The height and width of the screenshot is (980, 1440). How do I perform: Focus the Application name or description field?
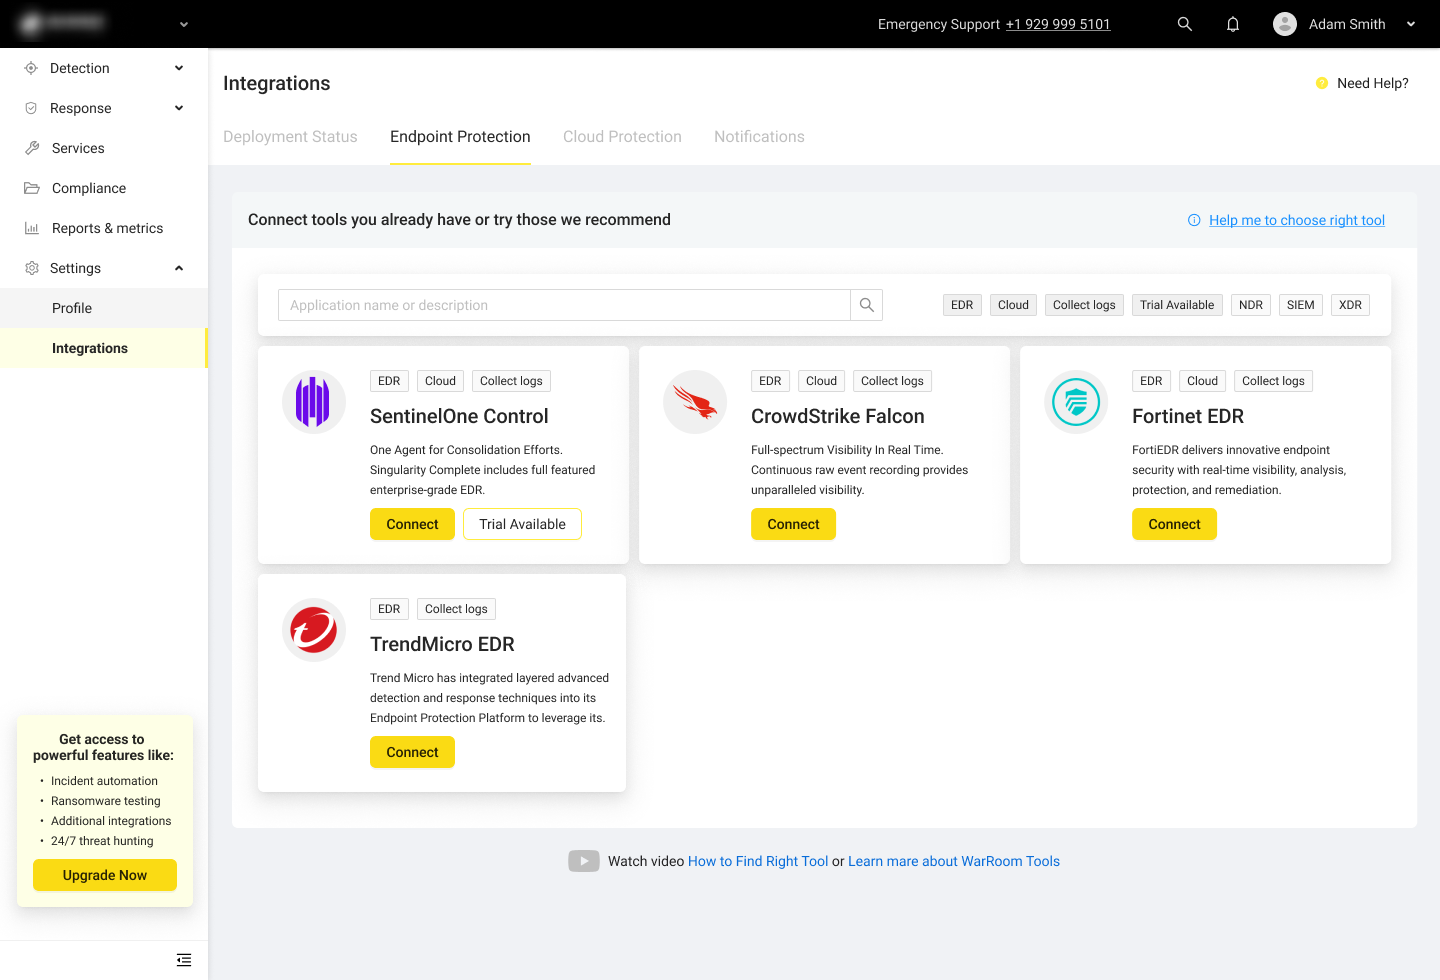[x=564, y=305]
